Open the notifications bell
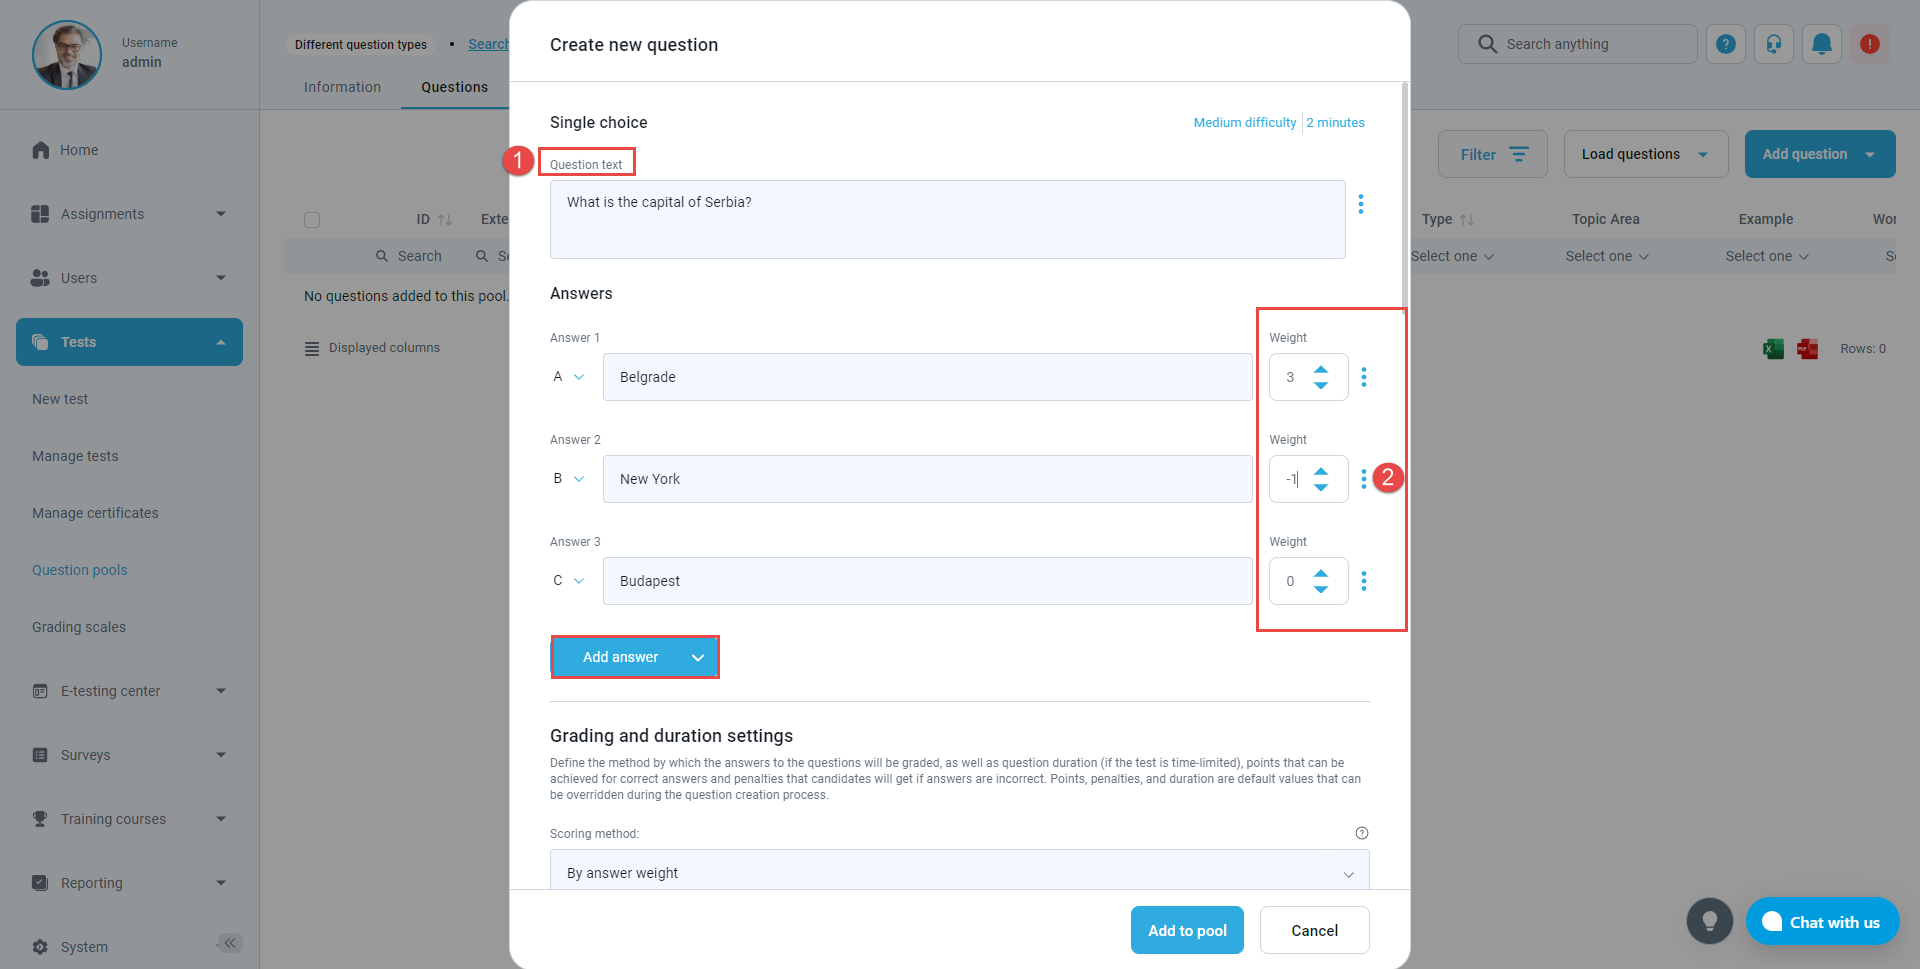The image size is (1920, 969). point(1821,44)
